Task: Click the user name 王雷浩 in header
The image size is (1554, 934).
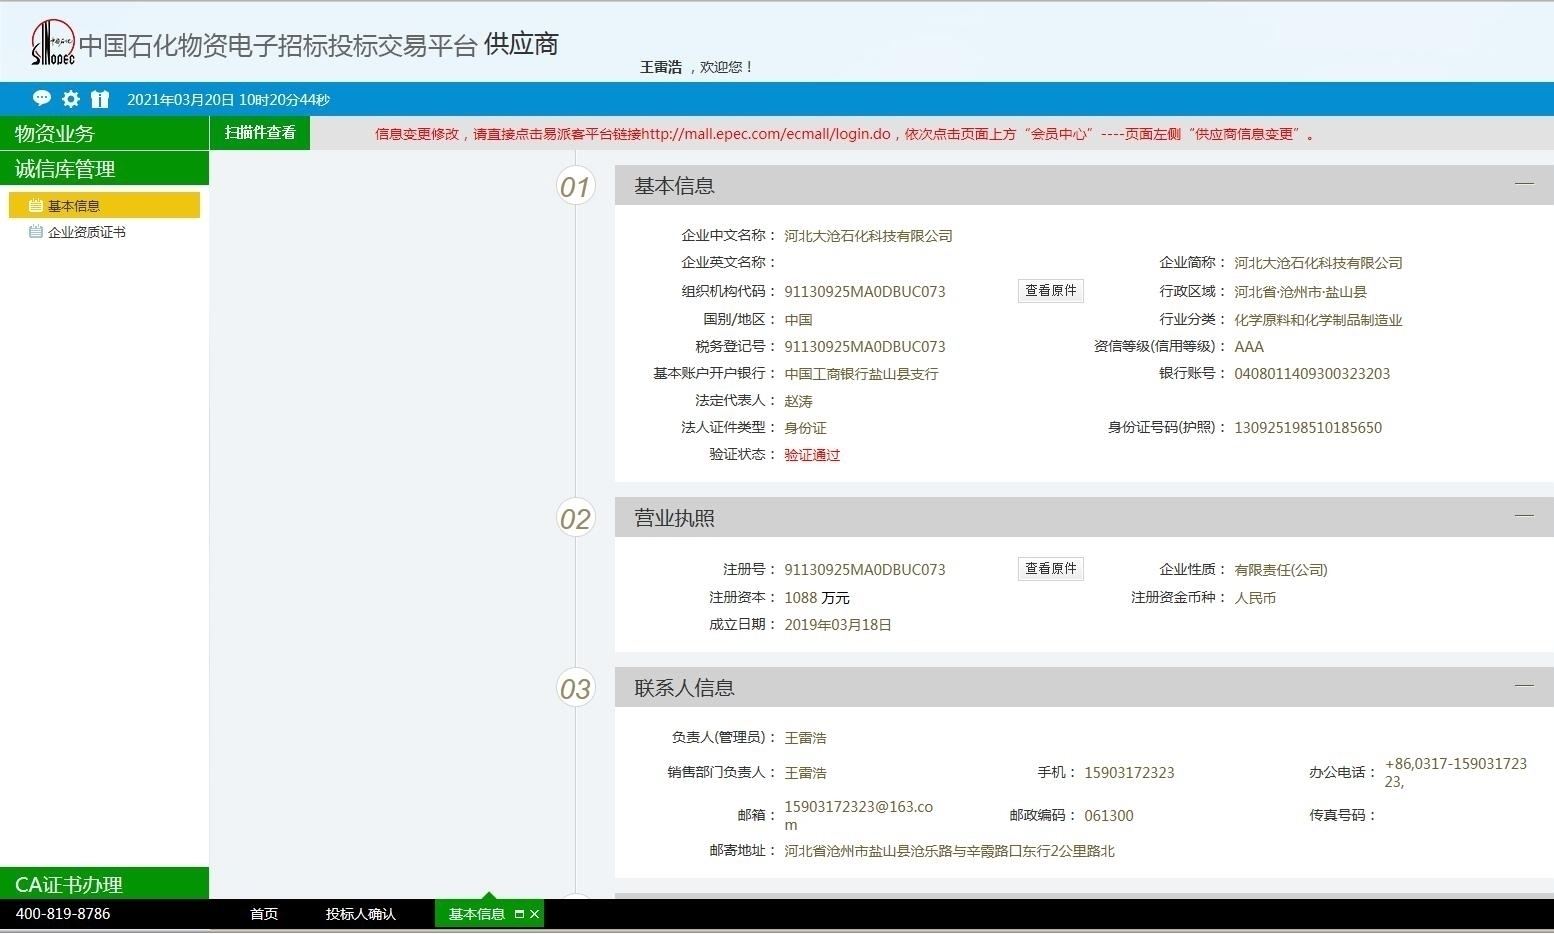Action: [x=661, y=67]
